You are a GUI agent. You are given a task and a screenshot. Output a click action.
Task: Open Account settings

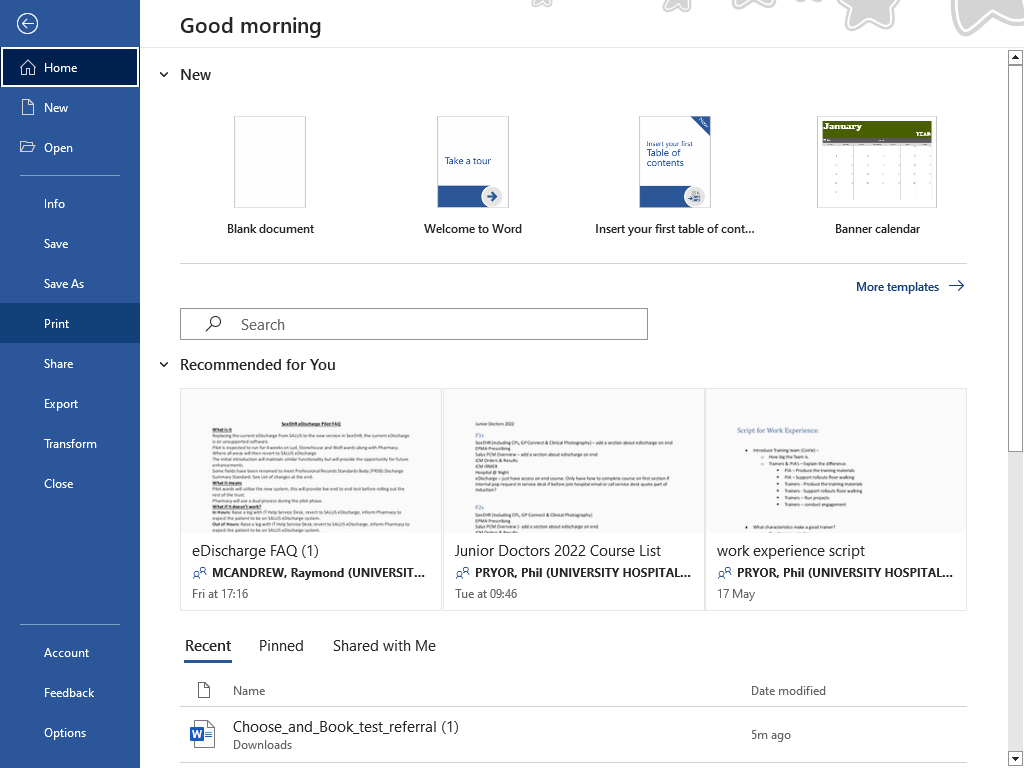(70, 652)
